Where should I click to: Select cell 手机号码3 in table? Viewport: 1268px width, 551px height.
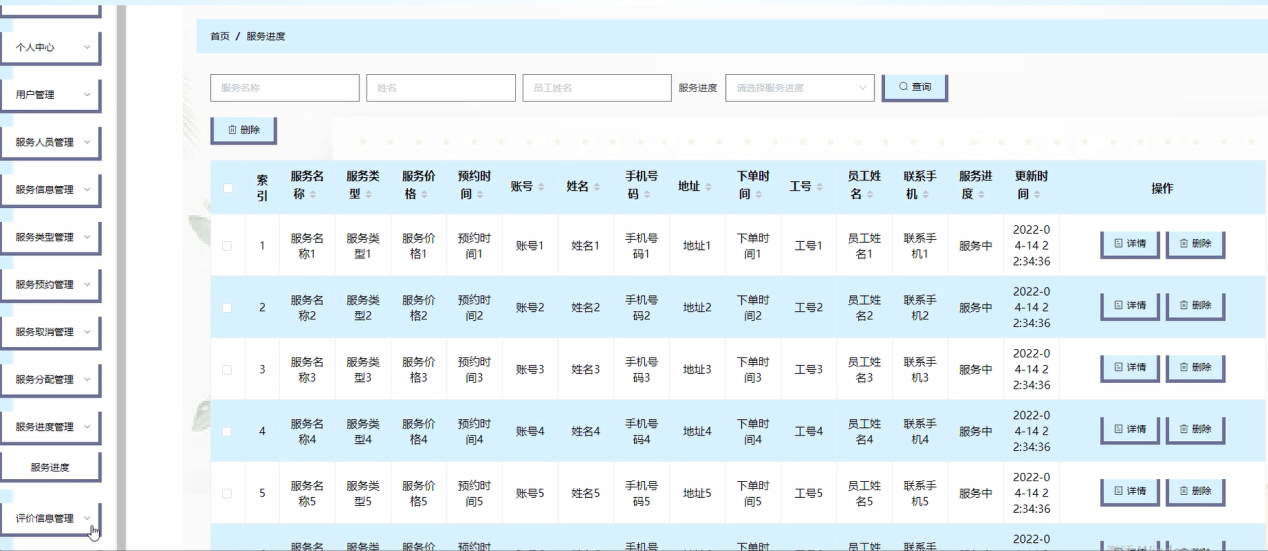pyautogui.click(x=642, y=370)
